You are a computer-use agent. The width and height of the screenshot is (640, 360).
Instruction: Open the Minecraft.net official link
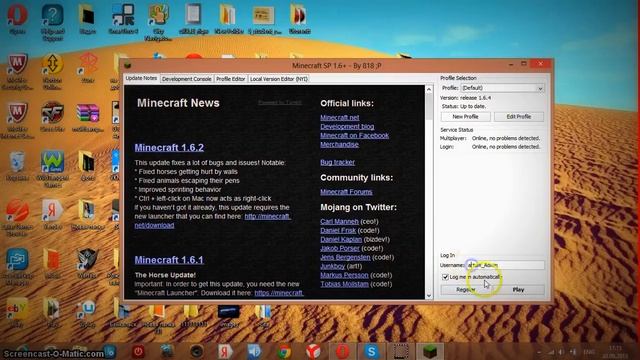point(340,118)
